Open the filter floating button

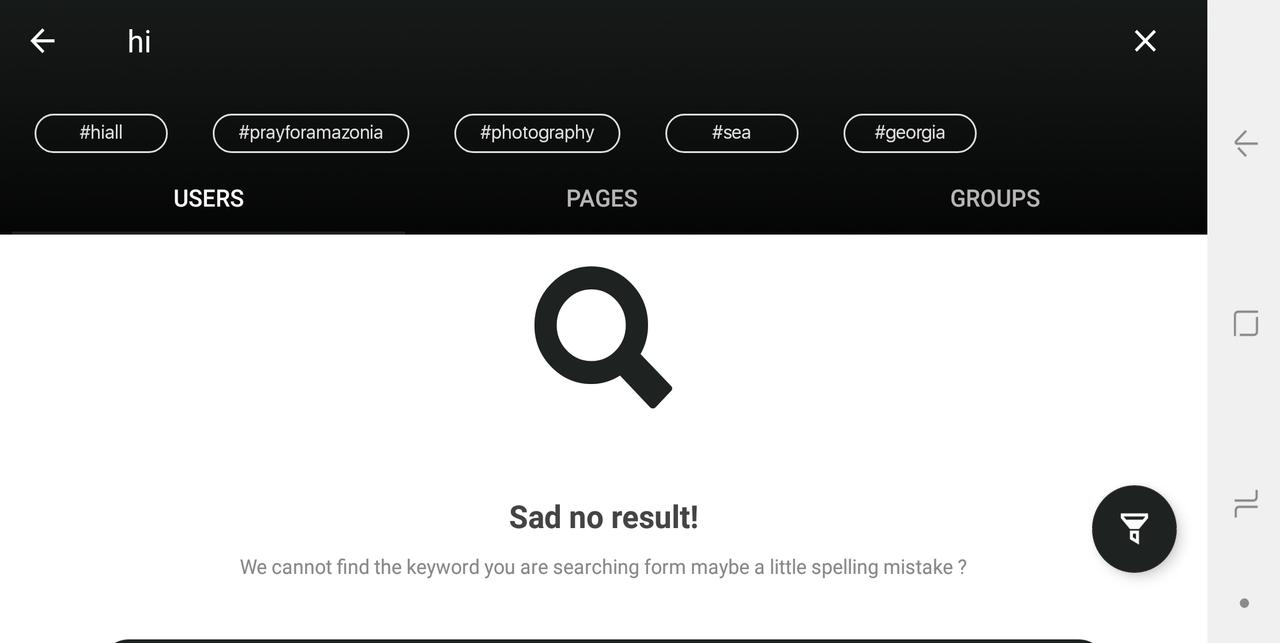pyautogui.click(x=1134, y=529)
